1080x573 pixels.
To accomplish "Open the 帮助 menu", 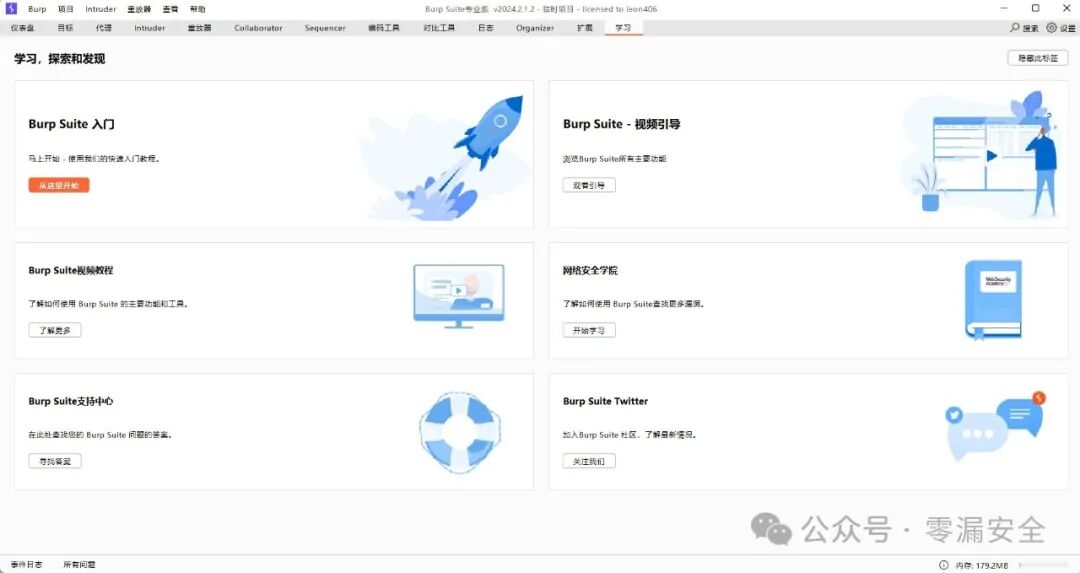I will pos(198,9).
